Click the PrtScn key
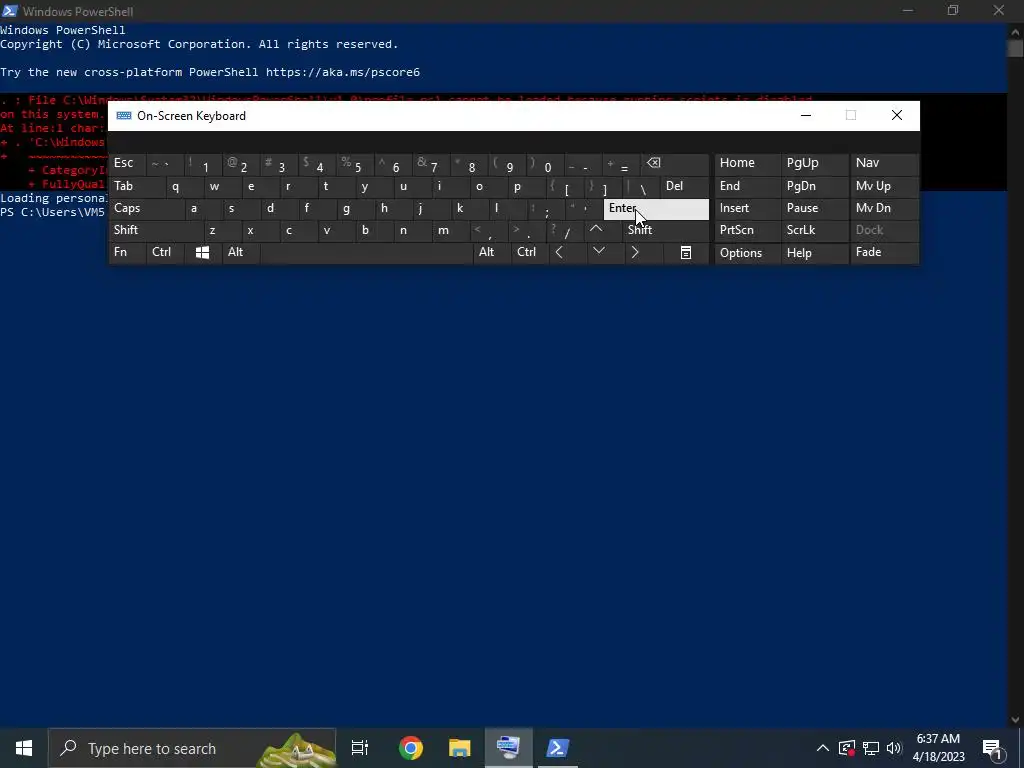The width and height of the screenshot is (1024, 768). [x=748, y=230]
